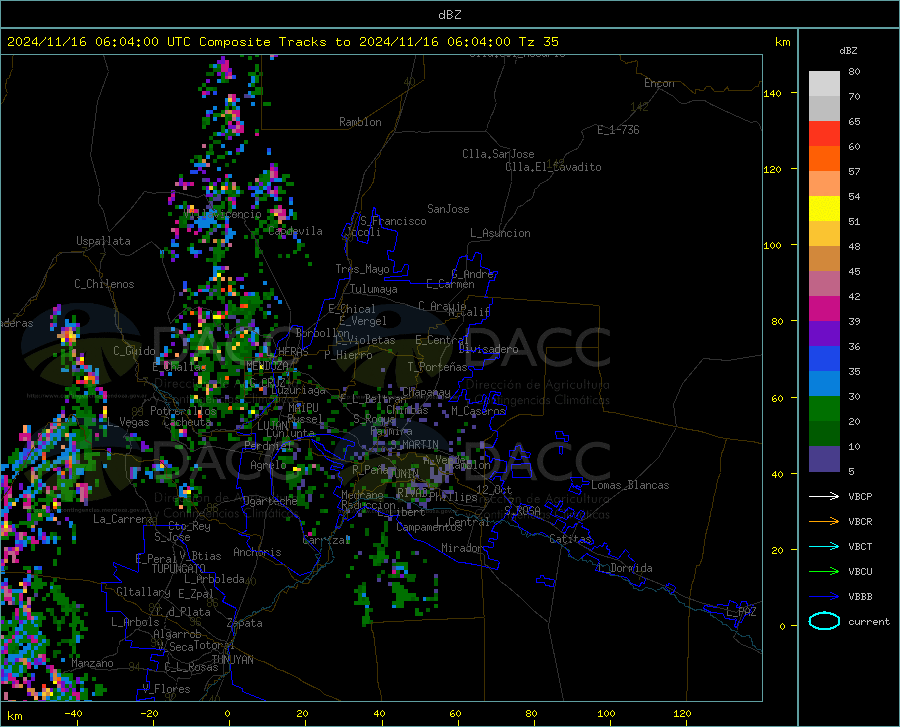The width and height of the screenshot is (900, 727).
Task: Click the 'M_Caseros' place label
Action: tap(478, 411)
